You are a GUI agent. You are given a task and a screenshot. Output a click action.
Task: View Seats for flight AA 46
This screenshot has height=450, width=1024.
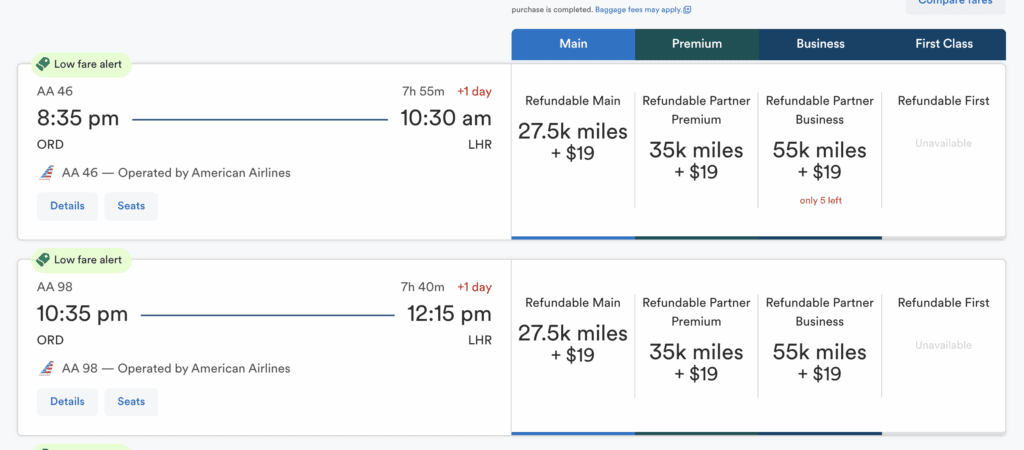(131, 206)
